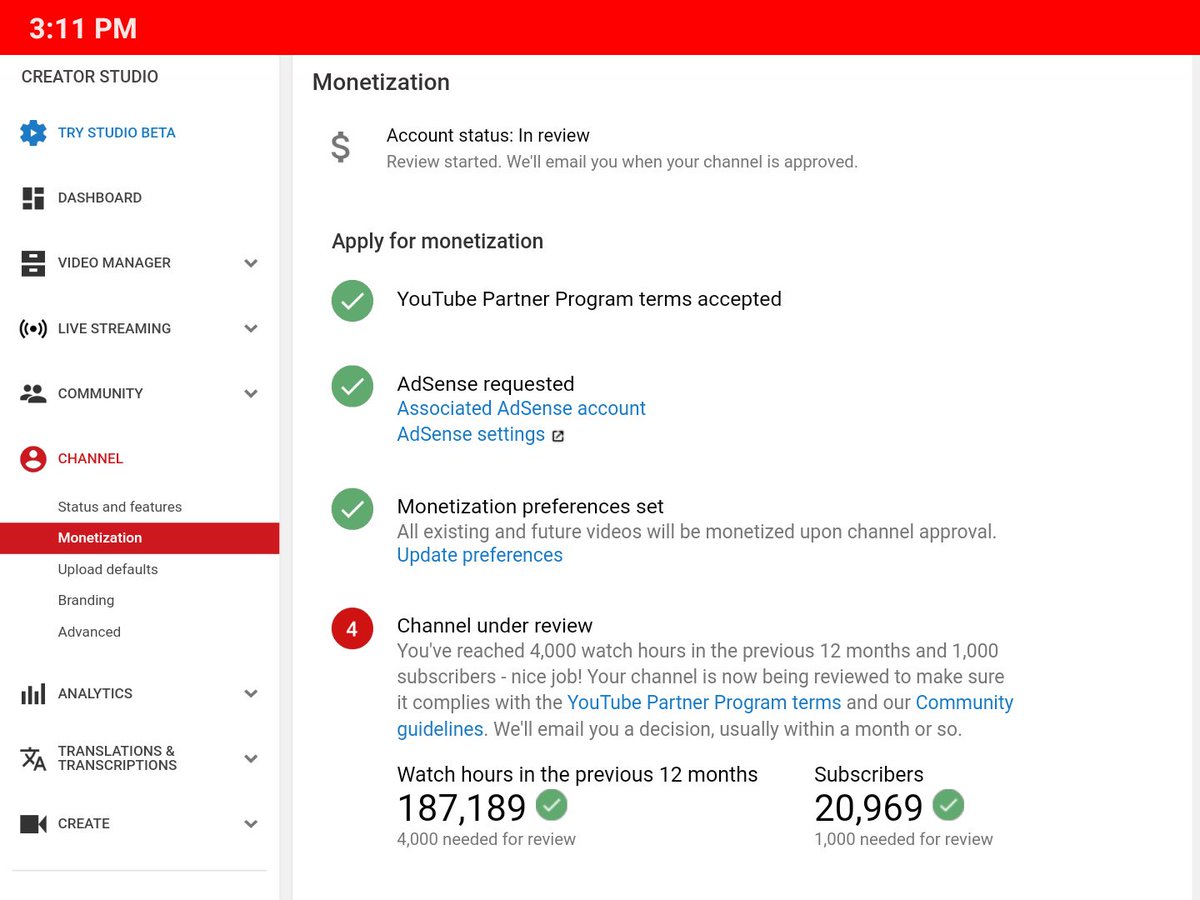The height and width of the screenshot is (900, 1200).
Task: Open Translations & Transcriptions menu item
Action: coord(117,758)
